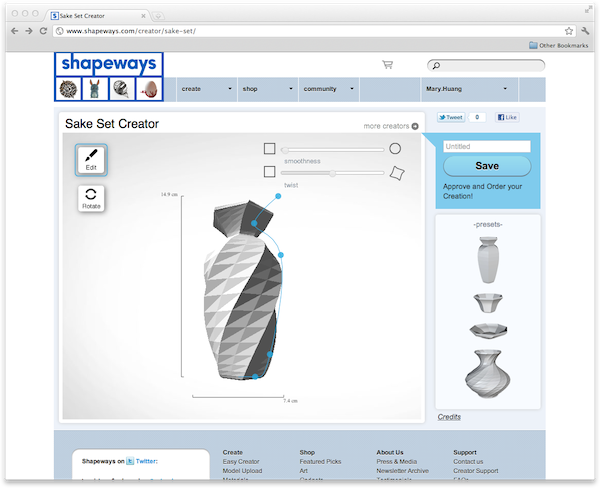This screenshot has height=488, width=600.
Task: Click the site search field
Action: (486, 65)
